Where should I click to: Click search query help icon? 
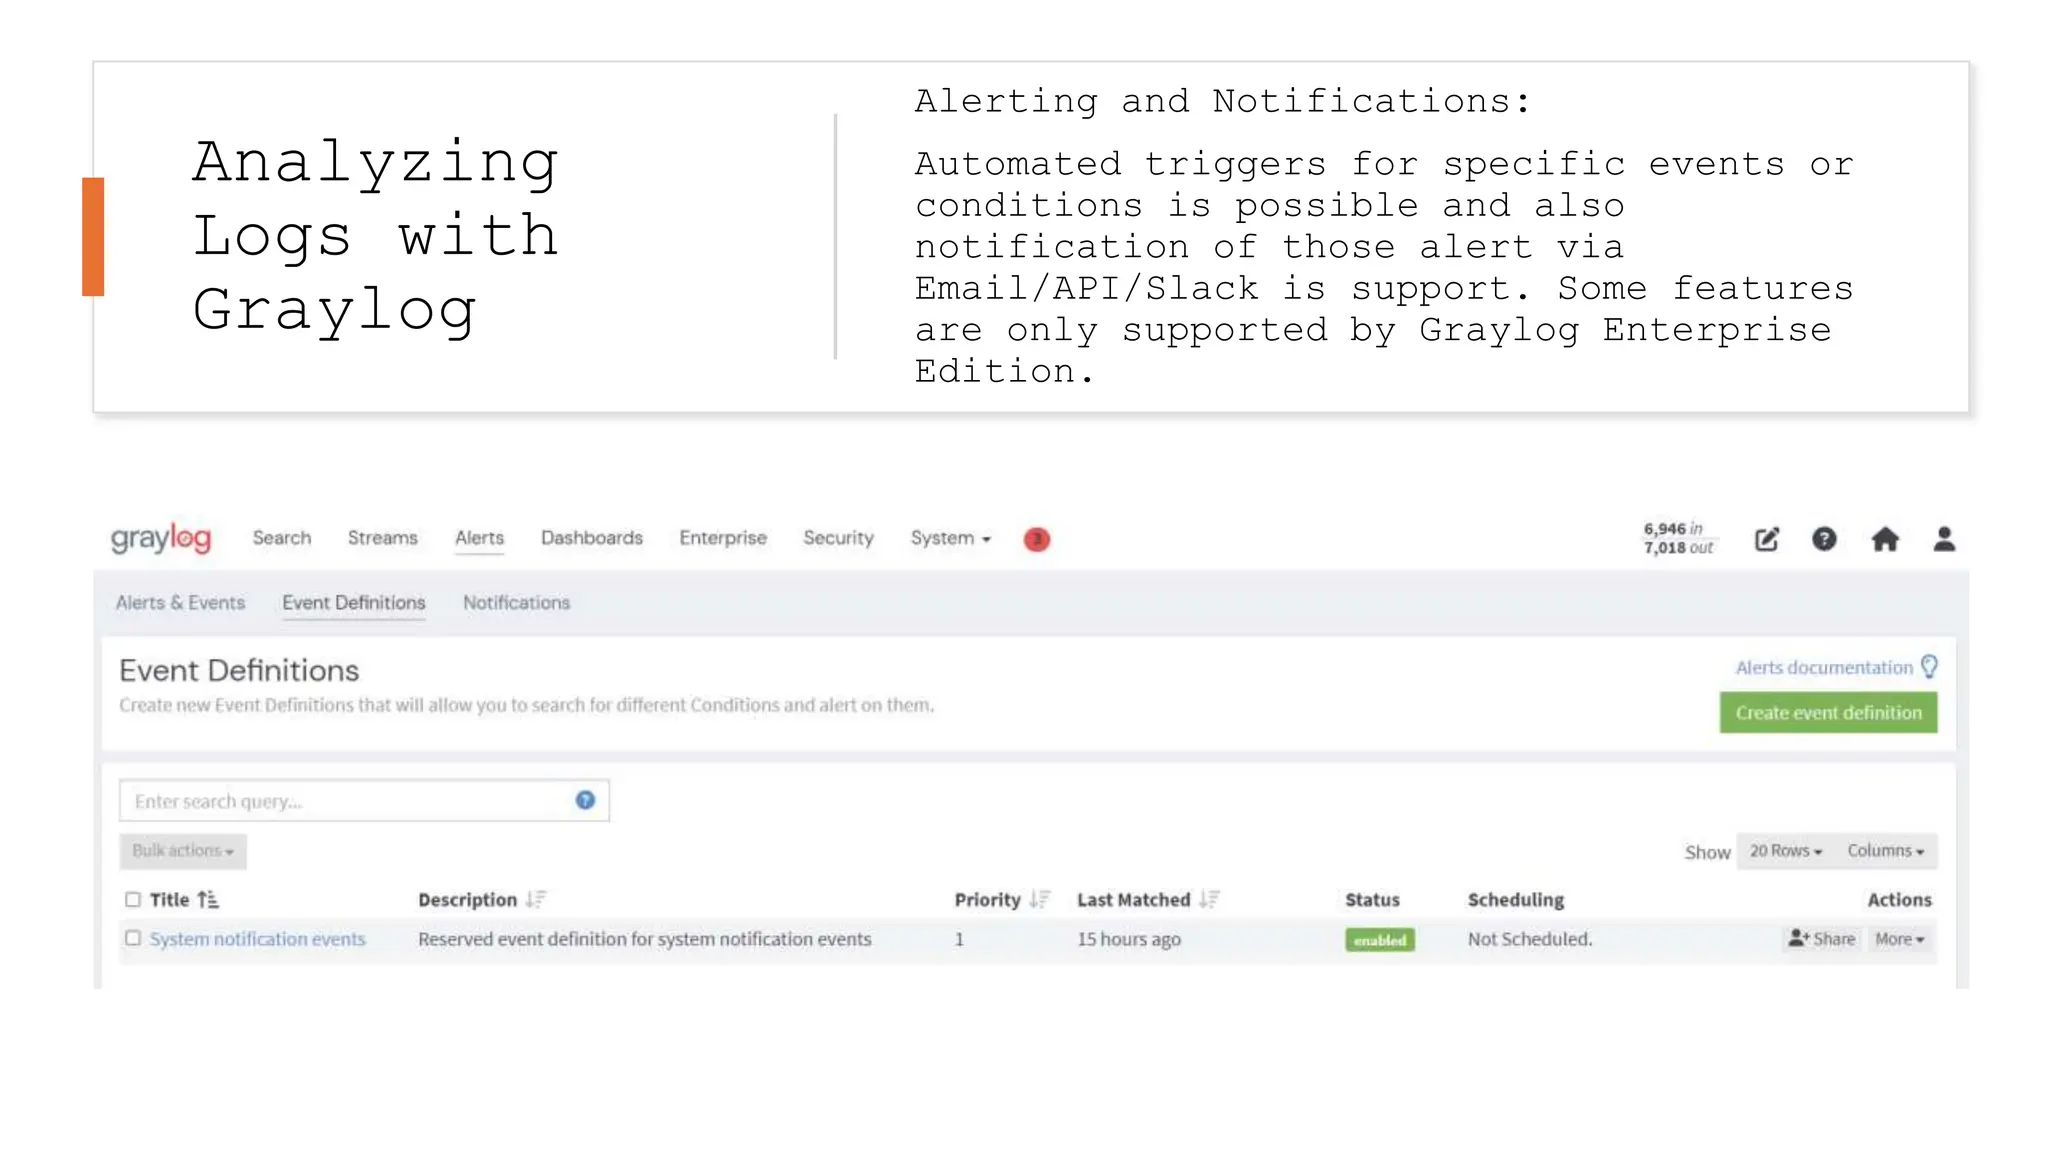(x=585, y=800)
